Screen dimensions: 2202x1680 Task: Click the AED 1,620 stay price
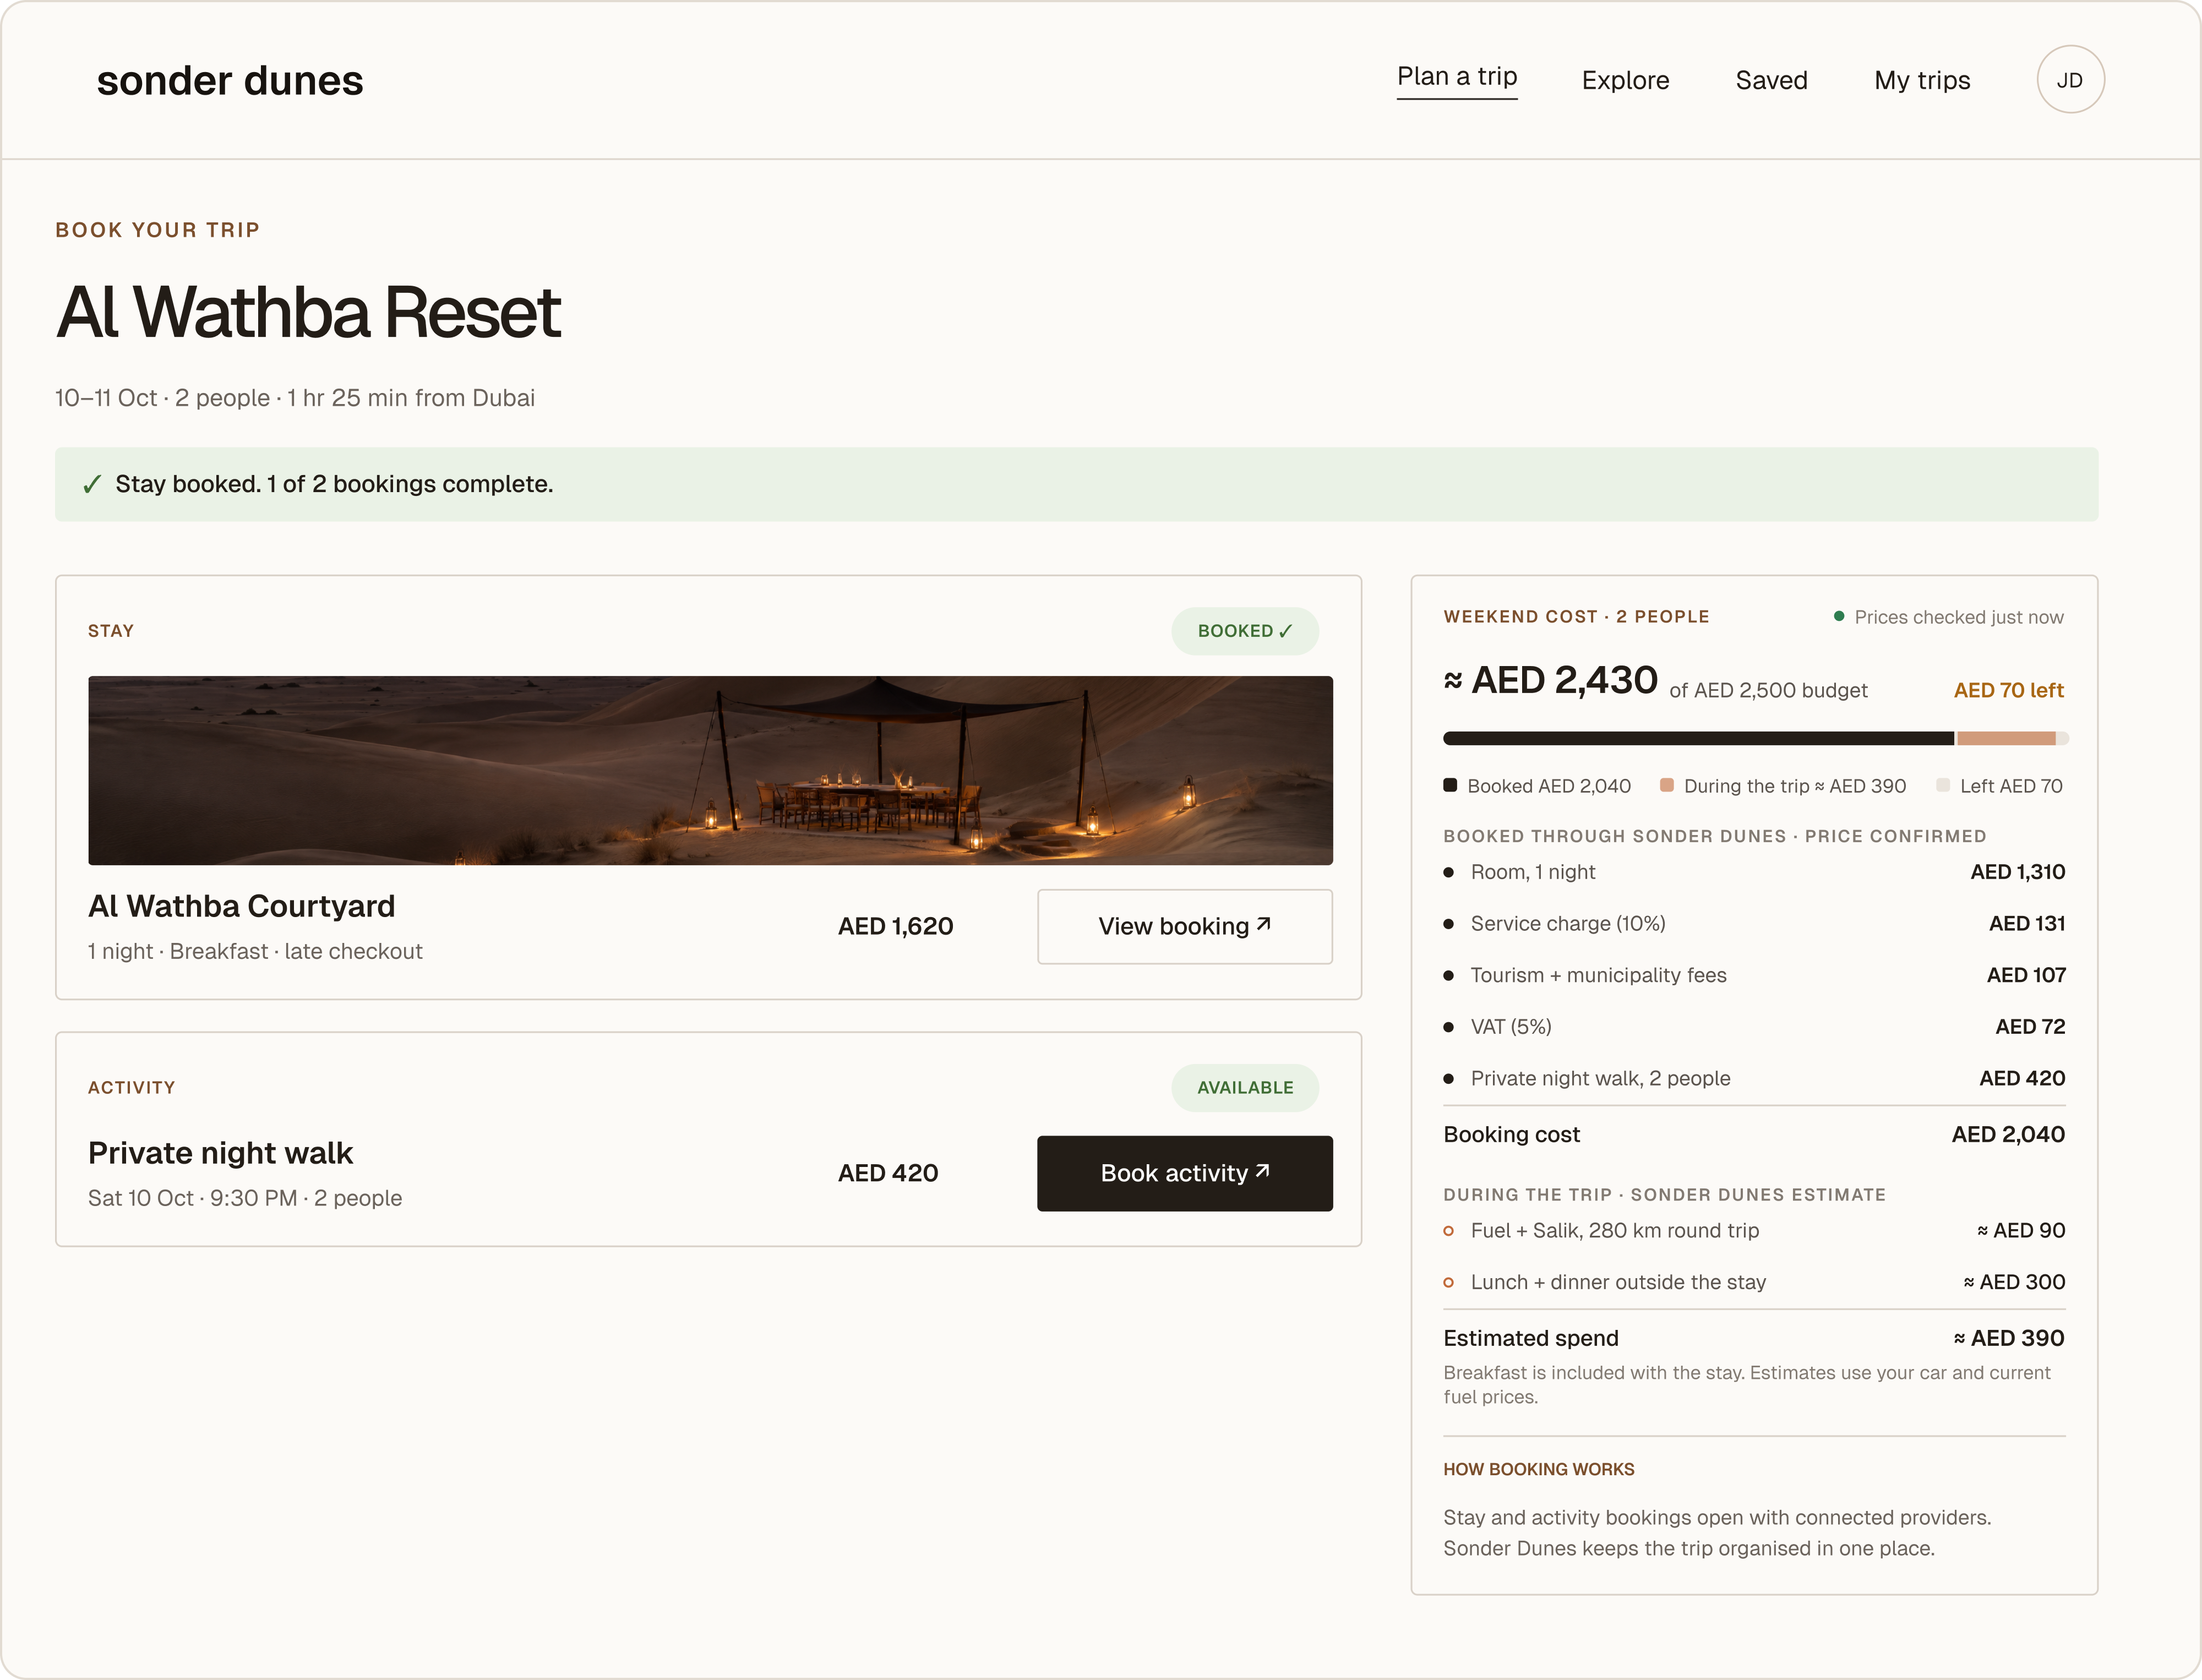[x=895, y=926]
